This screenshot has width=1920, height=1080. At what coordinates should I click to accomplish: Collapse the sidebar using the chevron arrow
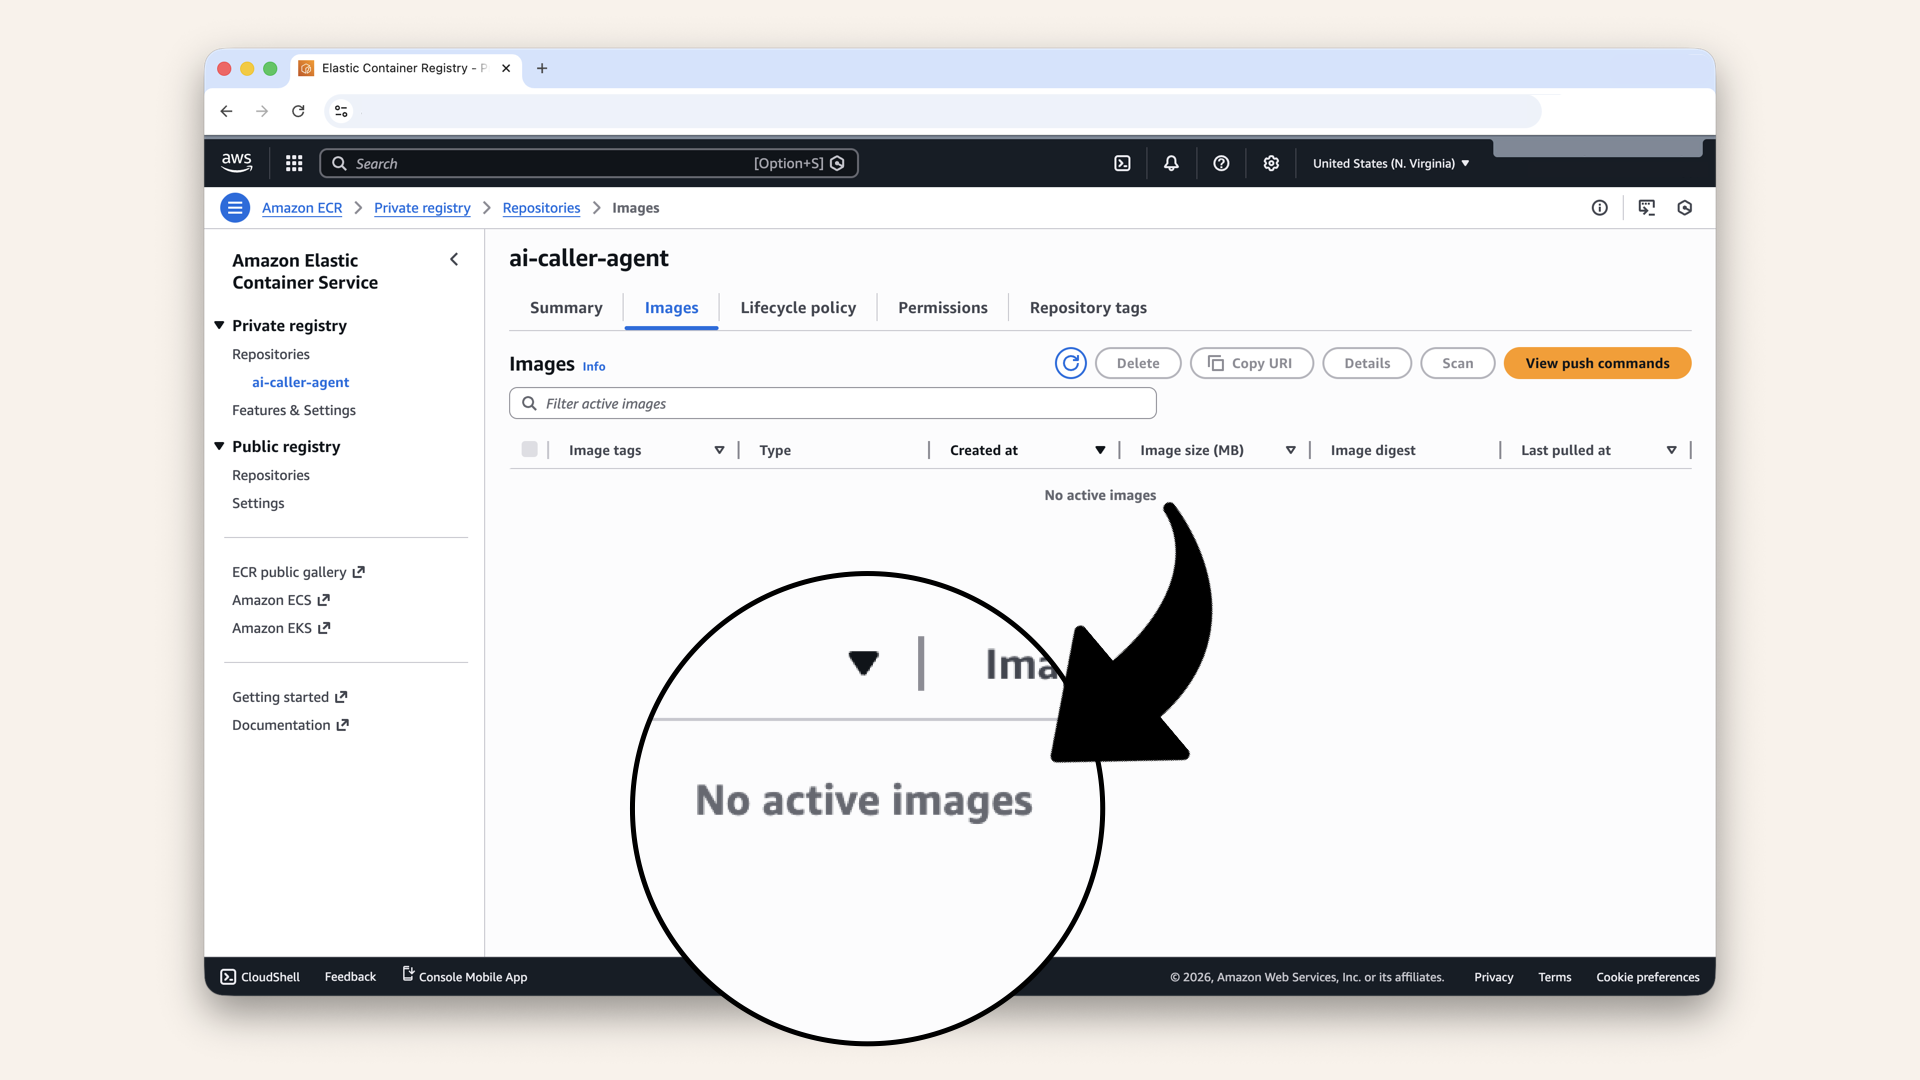[454, 259]
